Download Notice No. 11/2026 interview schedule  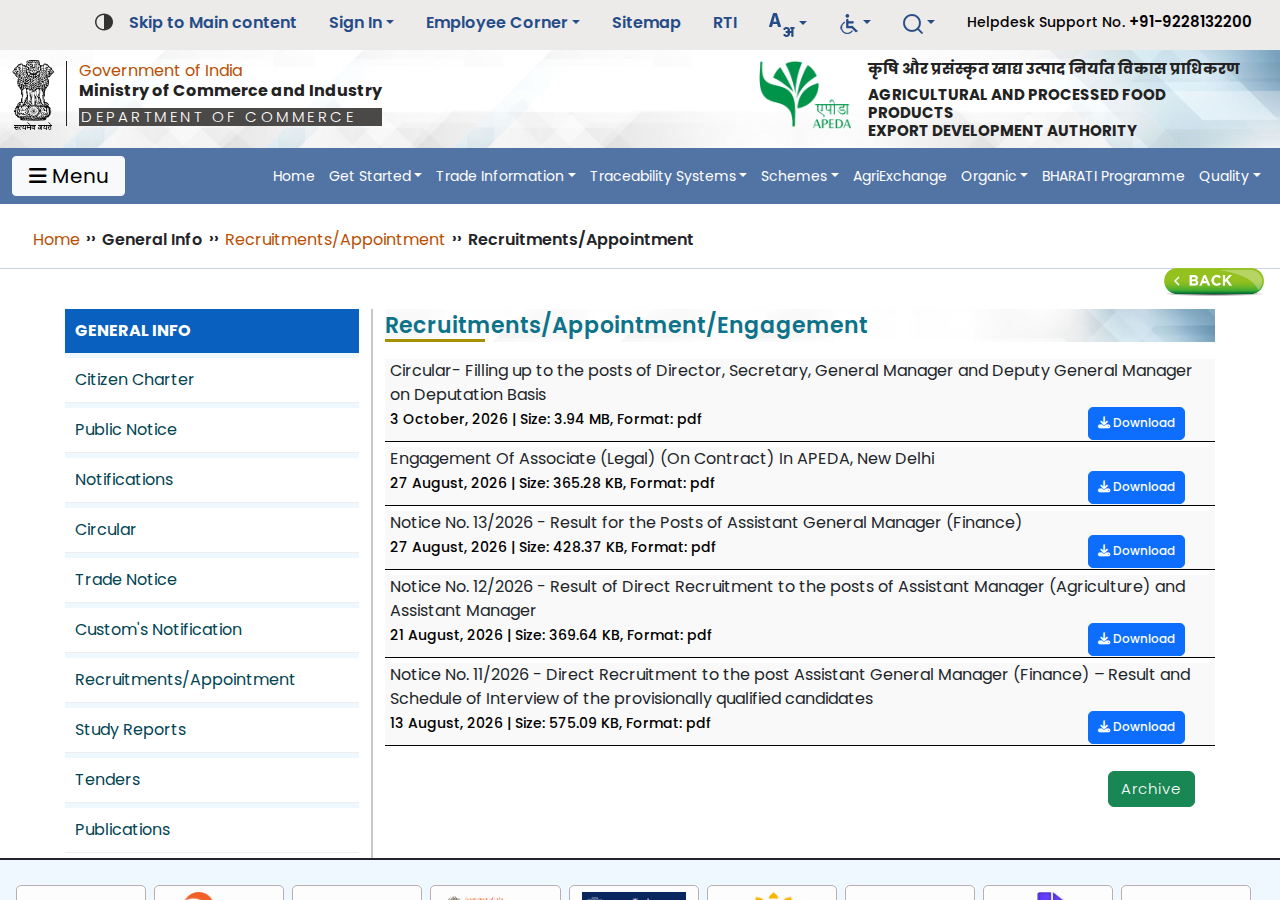tap(1136, 727)
